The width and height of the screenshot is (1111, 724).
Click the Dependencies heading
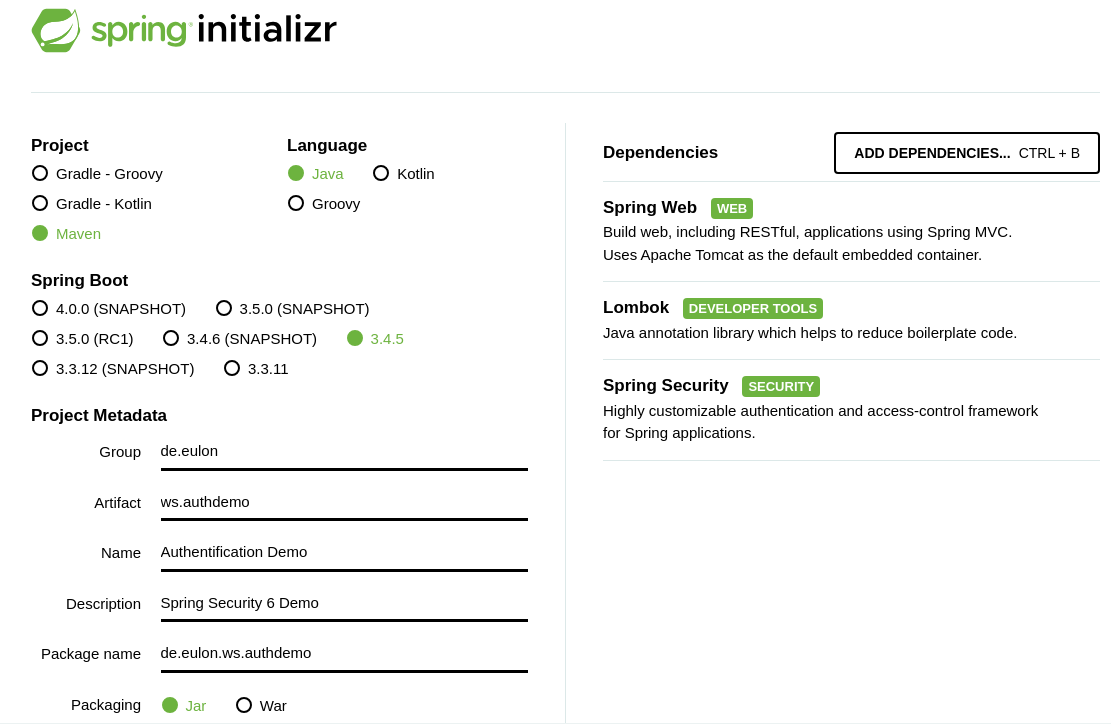pyautogui.click(x=660, y=153)
